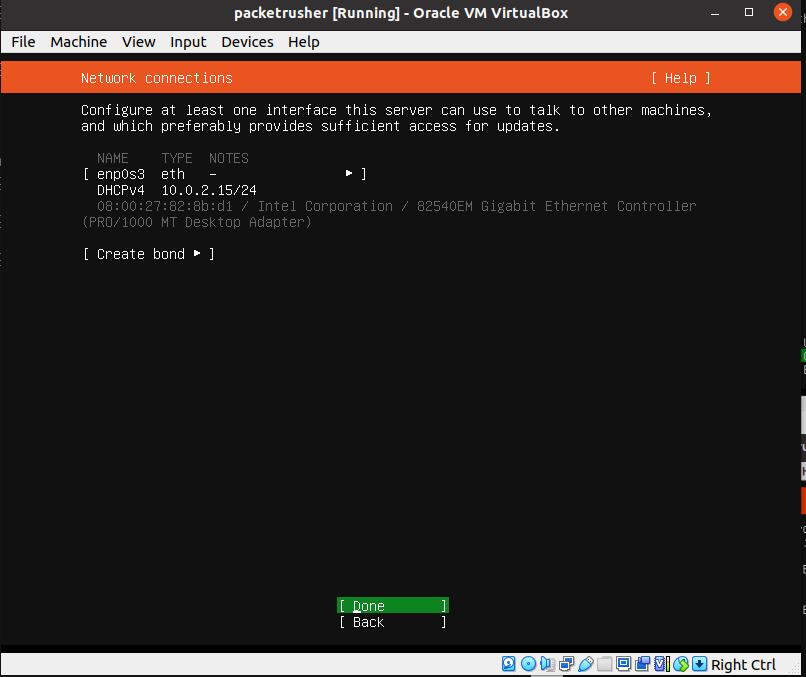Image resolution: width=806 pixels, height=677 pixels.
Task: Click the keyboard capture arrow icon
Action: click(x=699, y=664)
